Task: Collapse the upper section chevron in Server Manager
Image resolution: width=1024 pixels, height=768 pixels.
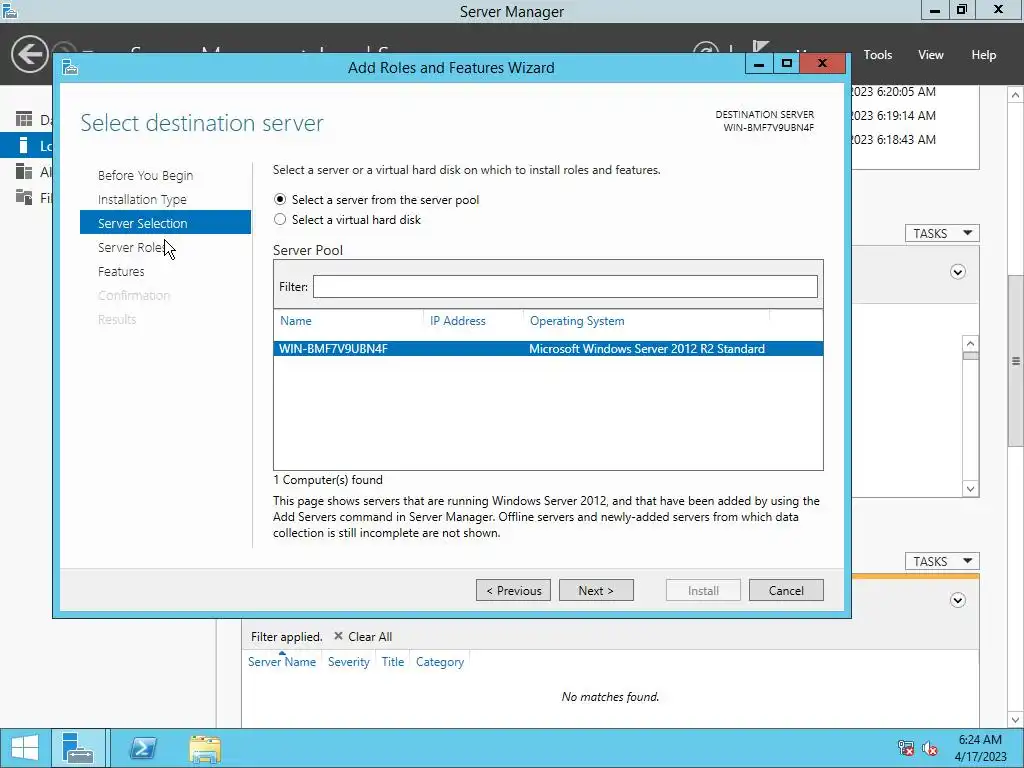Action: (x=957, y=272)
